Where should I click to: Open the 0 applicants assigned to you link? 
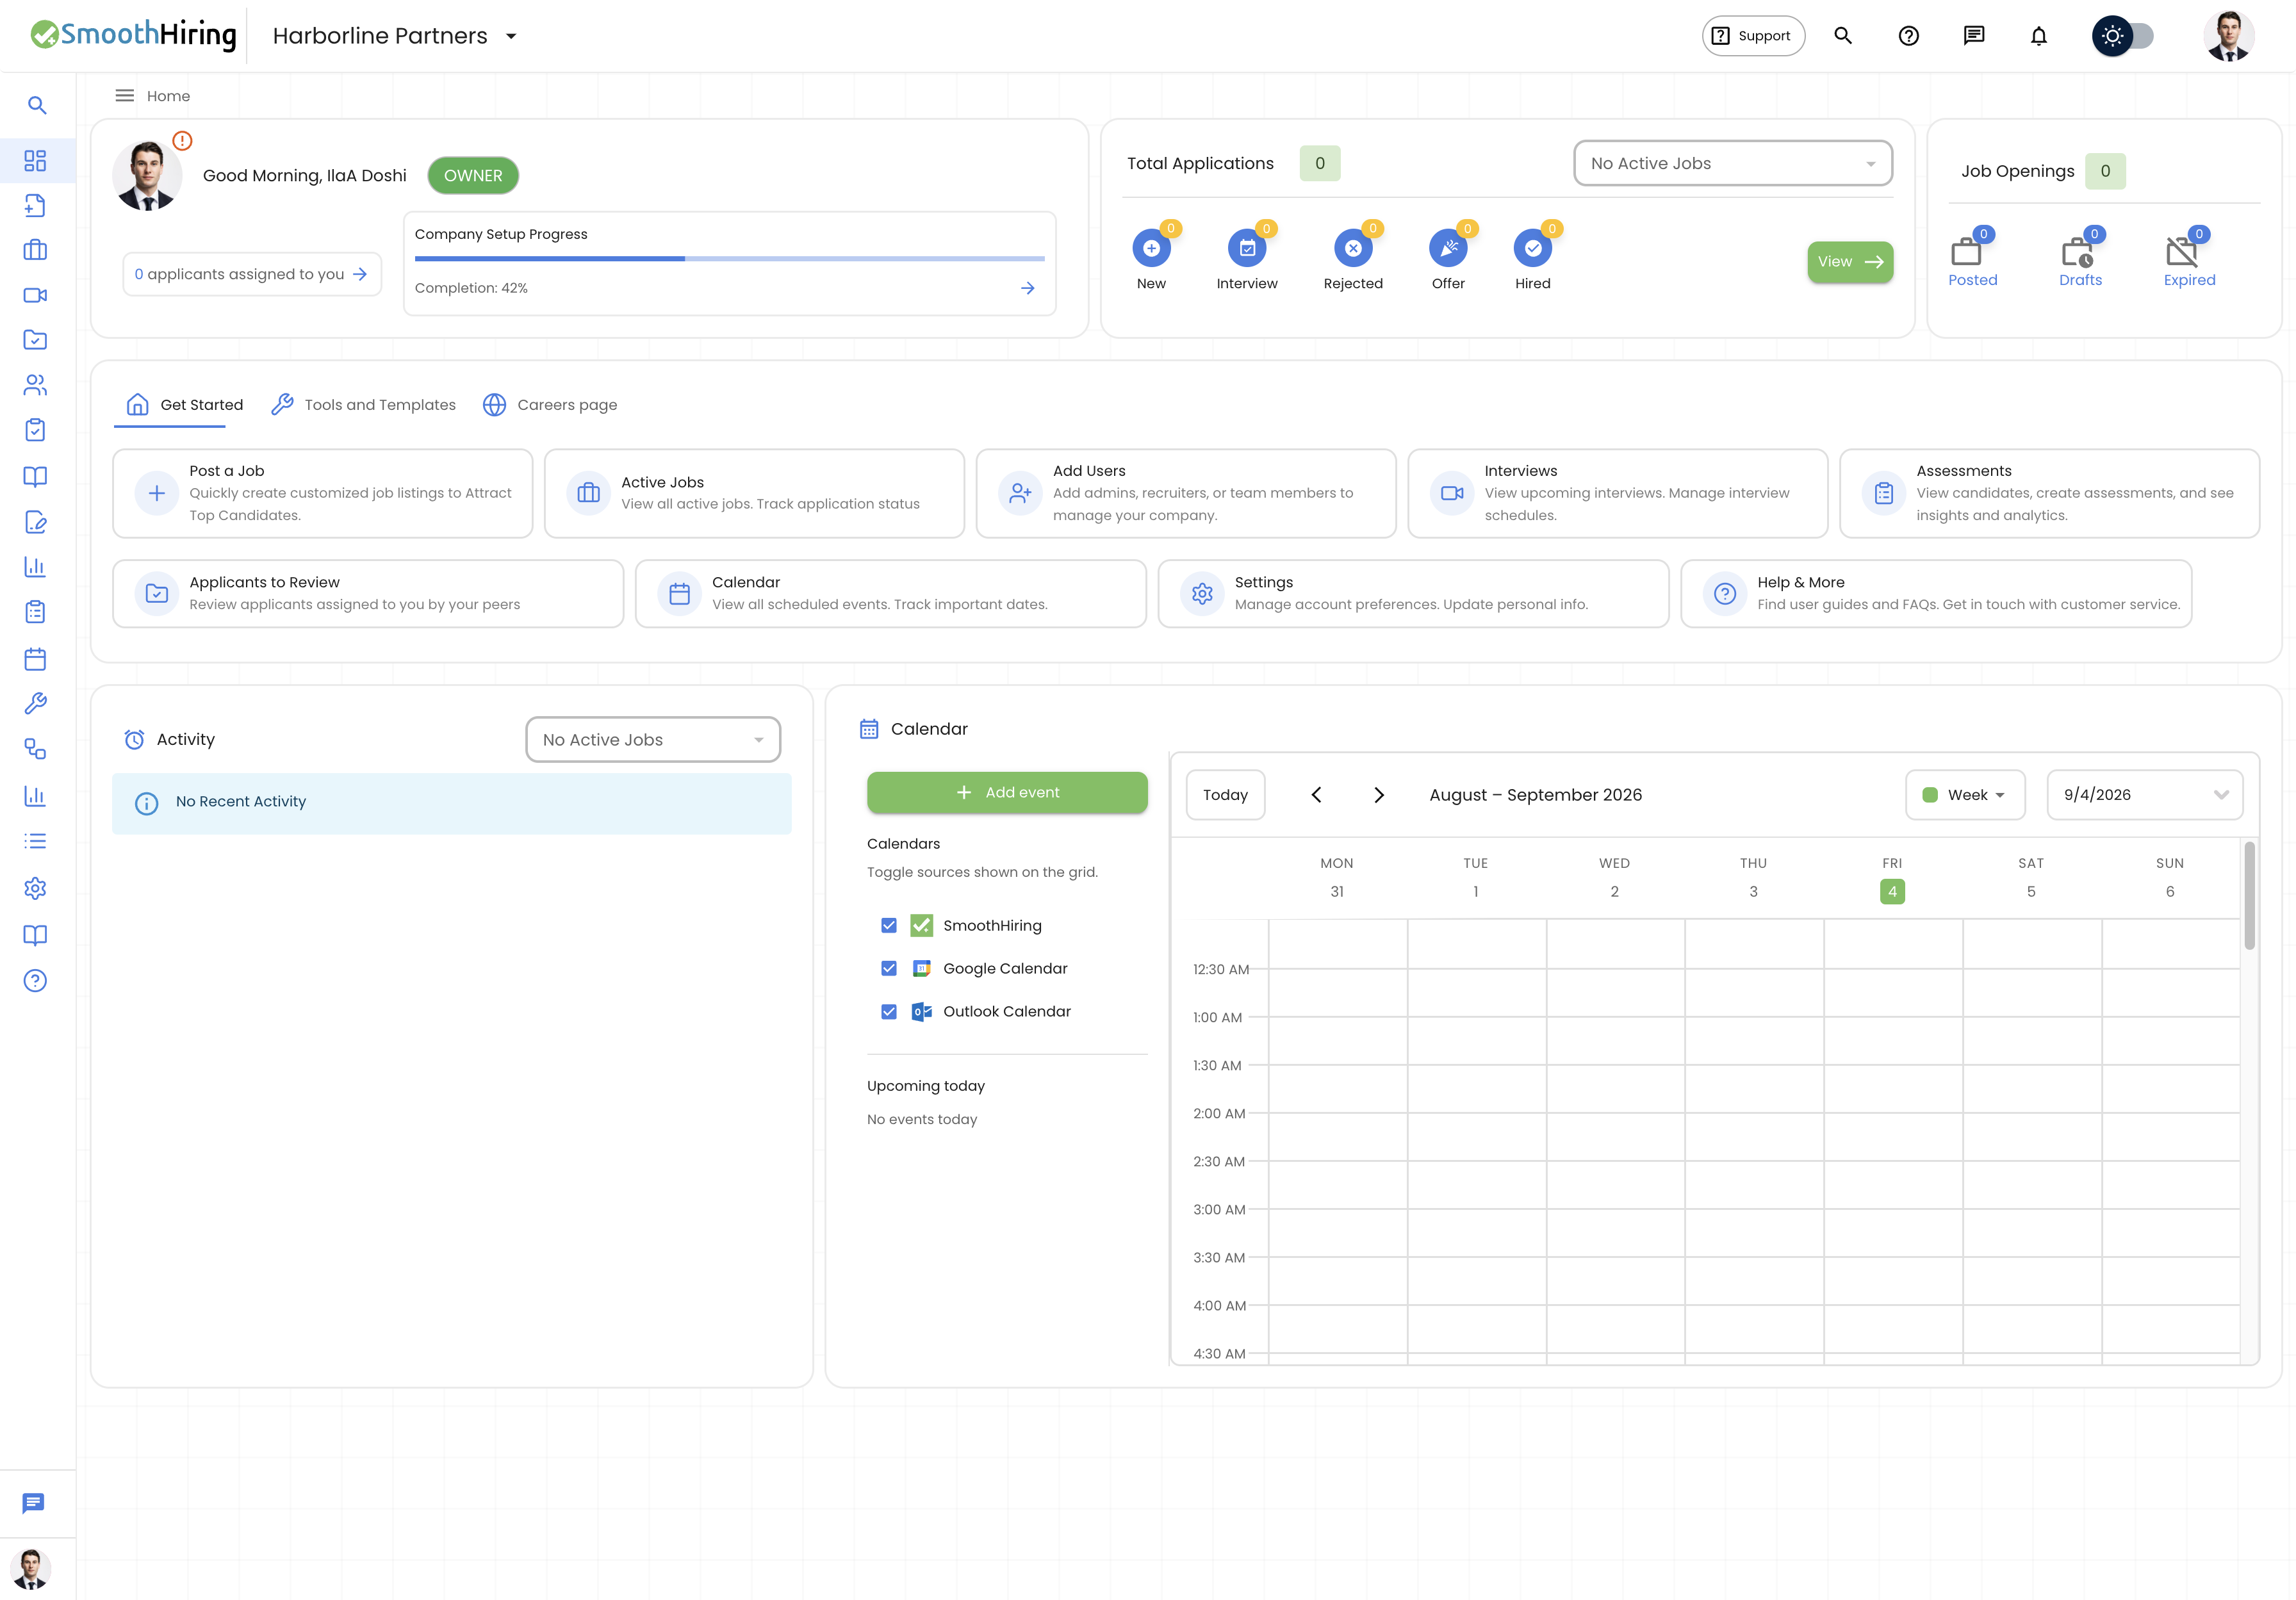coord(251,273)
